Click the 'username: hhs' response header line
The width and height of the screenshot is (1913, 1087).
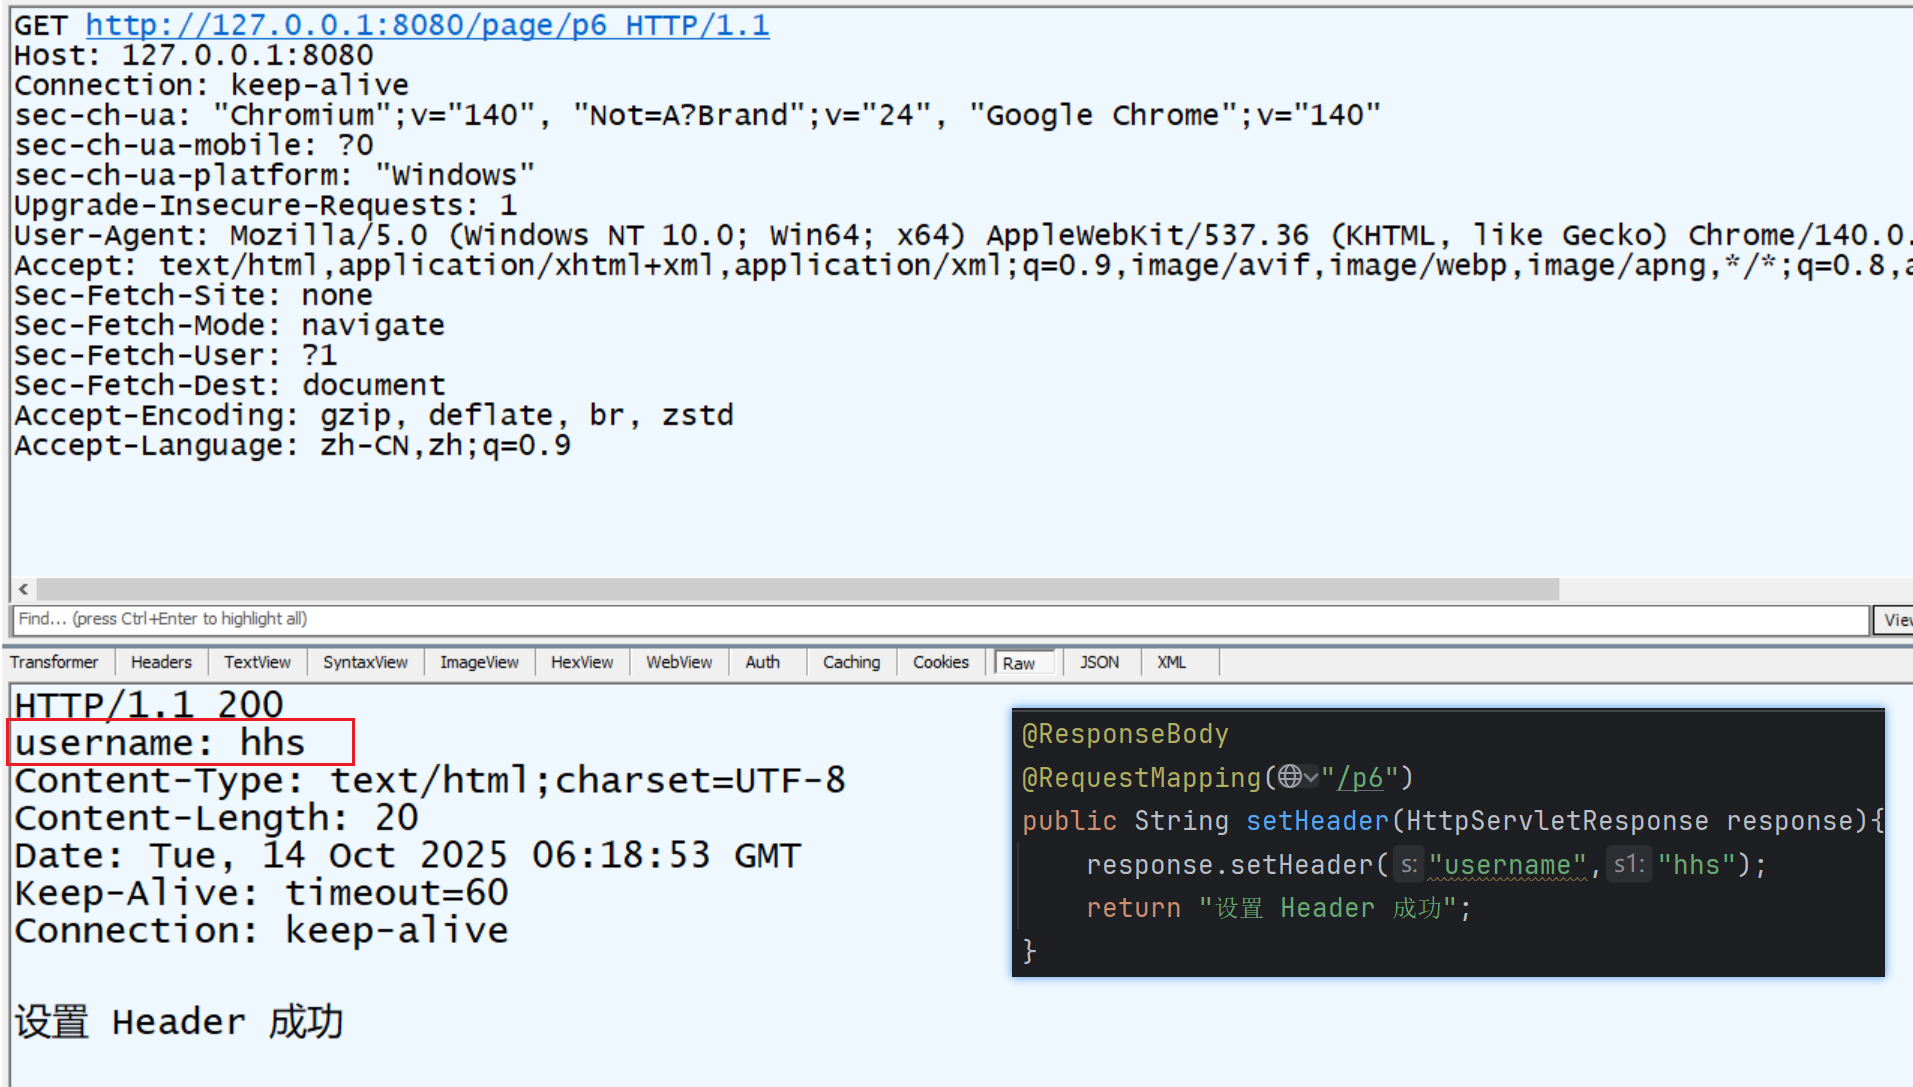coord(159,743)
